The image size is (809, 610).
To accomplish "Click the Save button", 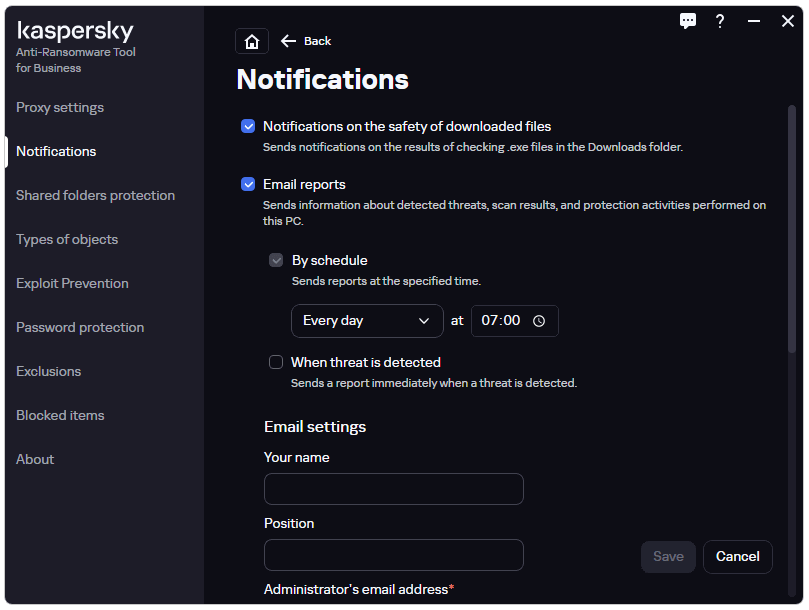I will (x=668, y=556).
